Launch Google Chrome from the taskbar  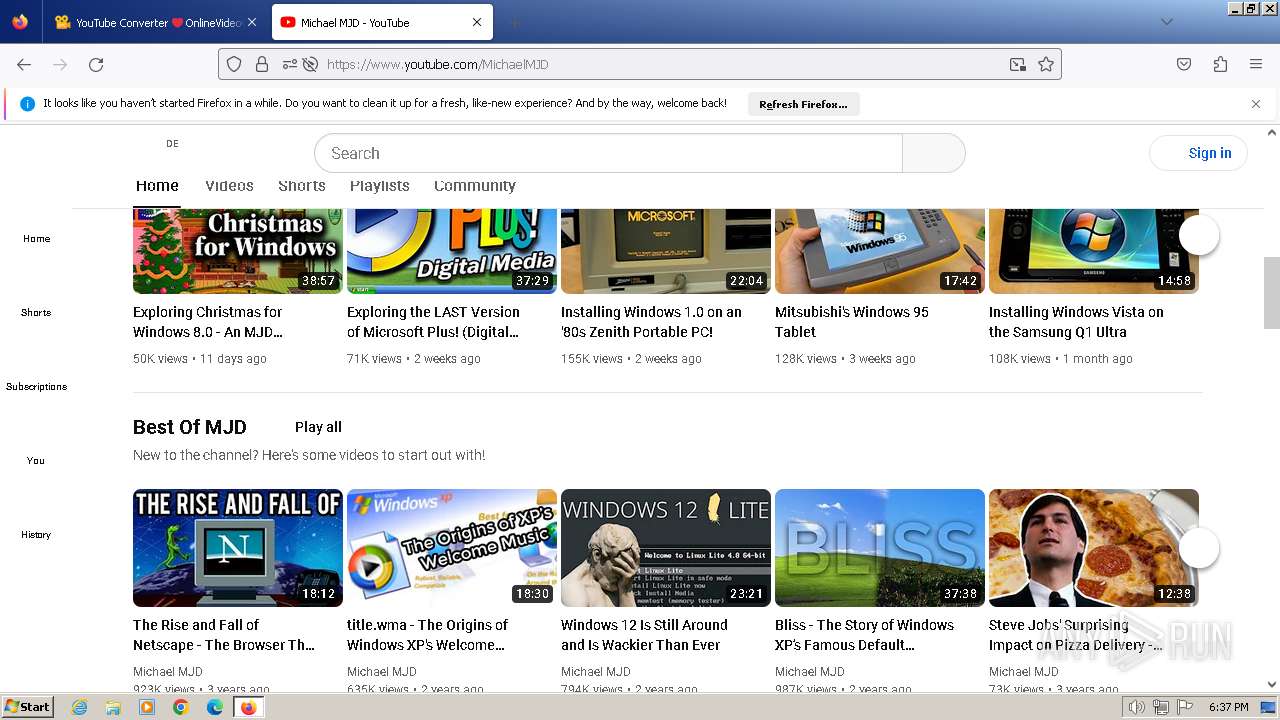pyautogui.click(x=181, y=707)
